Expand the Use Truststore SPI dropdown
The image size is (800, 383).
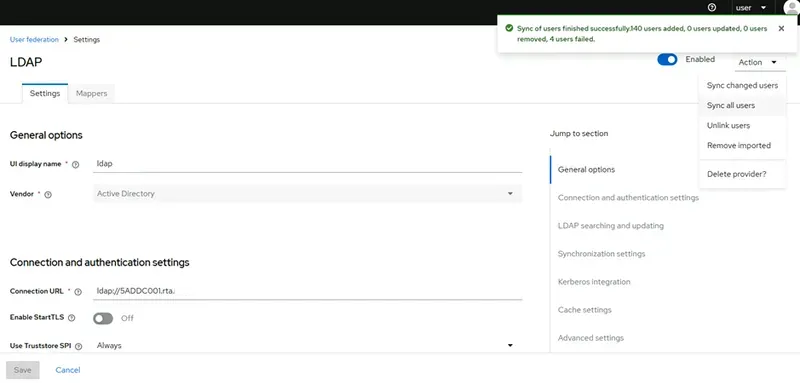[308, 345]
